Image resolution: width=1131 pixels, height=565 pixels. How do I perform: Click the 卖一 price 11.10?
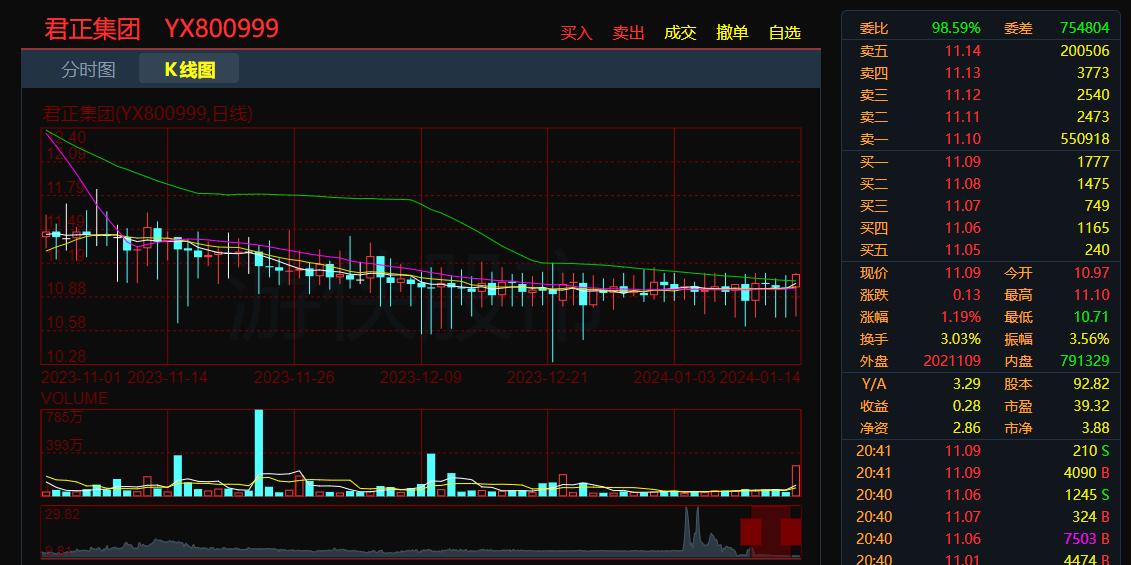tap(963, 139)
